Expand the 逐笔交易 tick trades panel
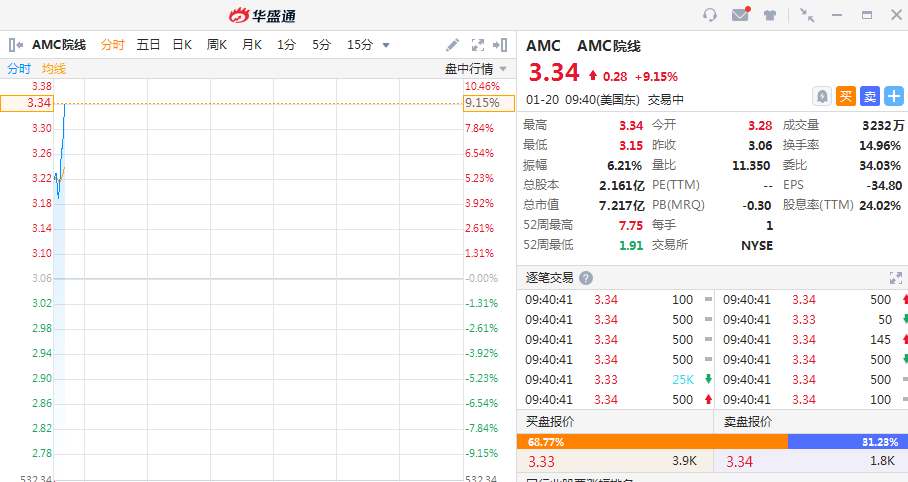Screen dimensions: 908x482 tap(895, 278)
